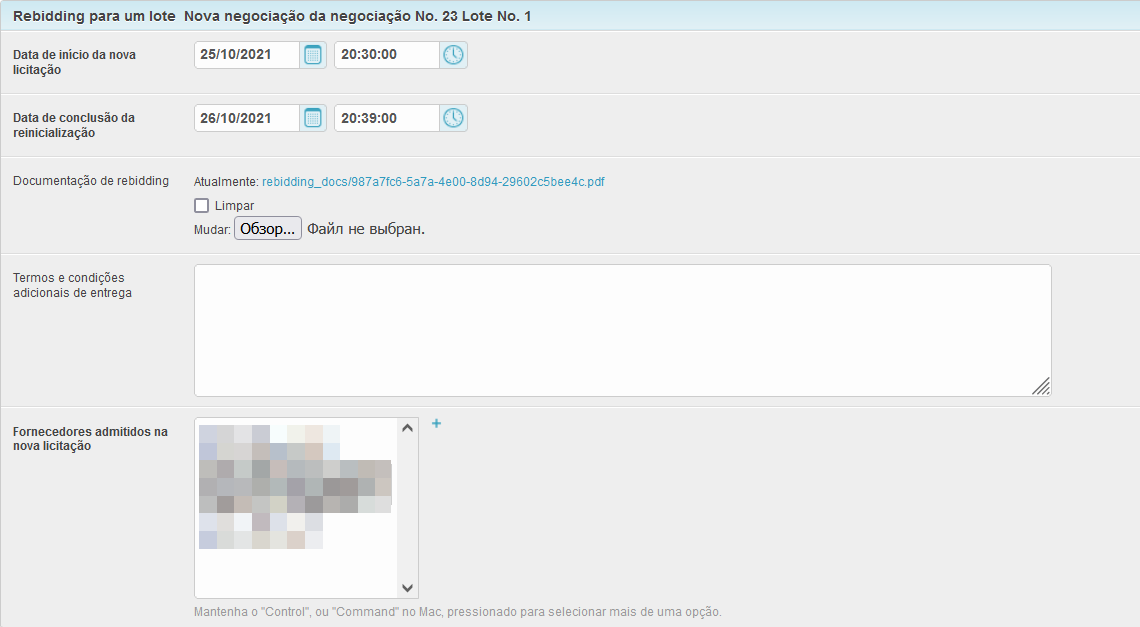This screenshot has height=627, width=1140.
Task: Click the 'Limpar' label text
Action: pos(234,206)
